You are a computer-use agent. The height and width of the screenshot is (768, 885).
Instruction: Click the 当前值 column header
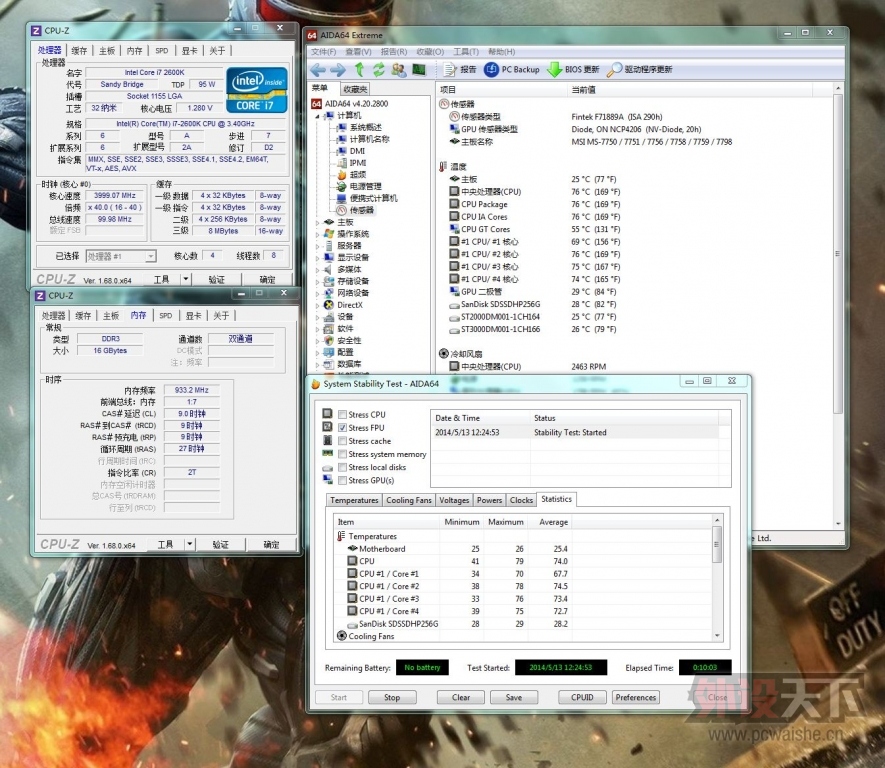tap(583, 90)
